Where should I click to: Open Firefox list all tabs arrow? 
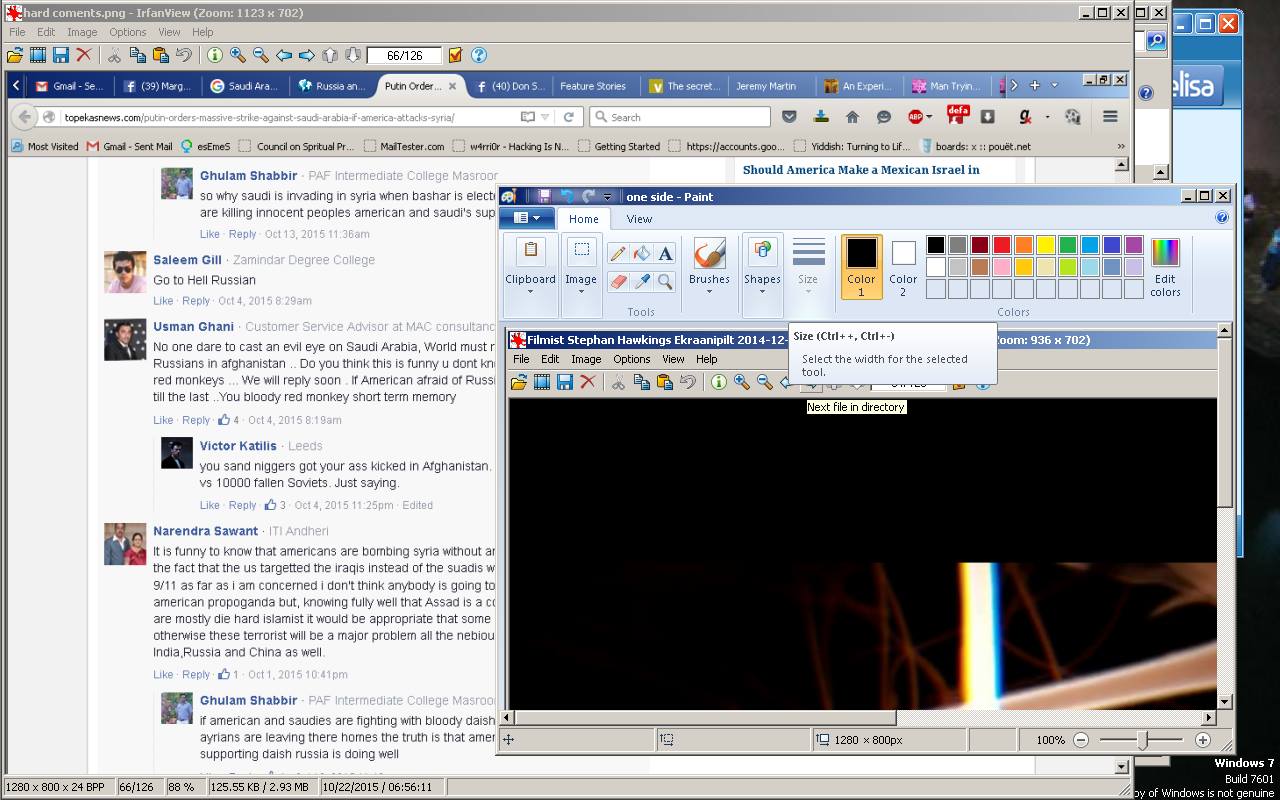tap(1054, 86)
